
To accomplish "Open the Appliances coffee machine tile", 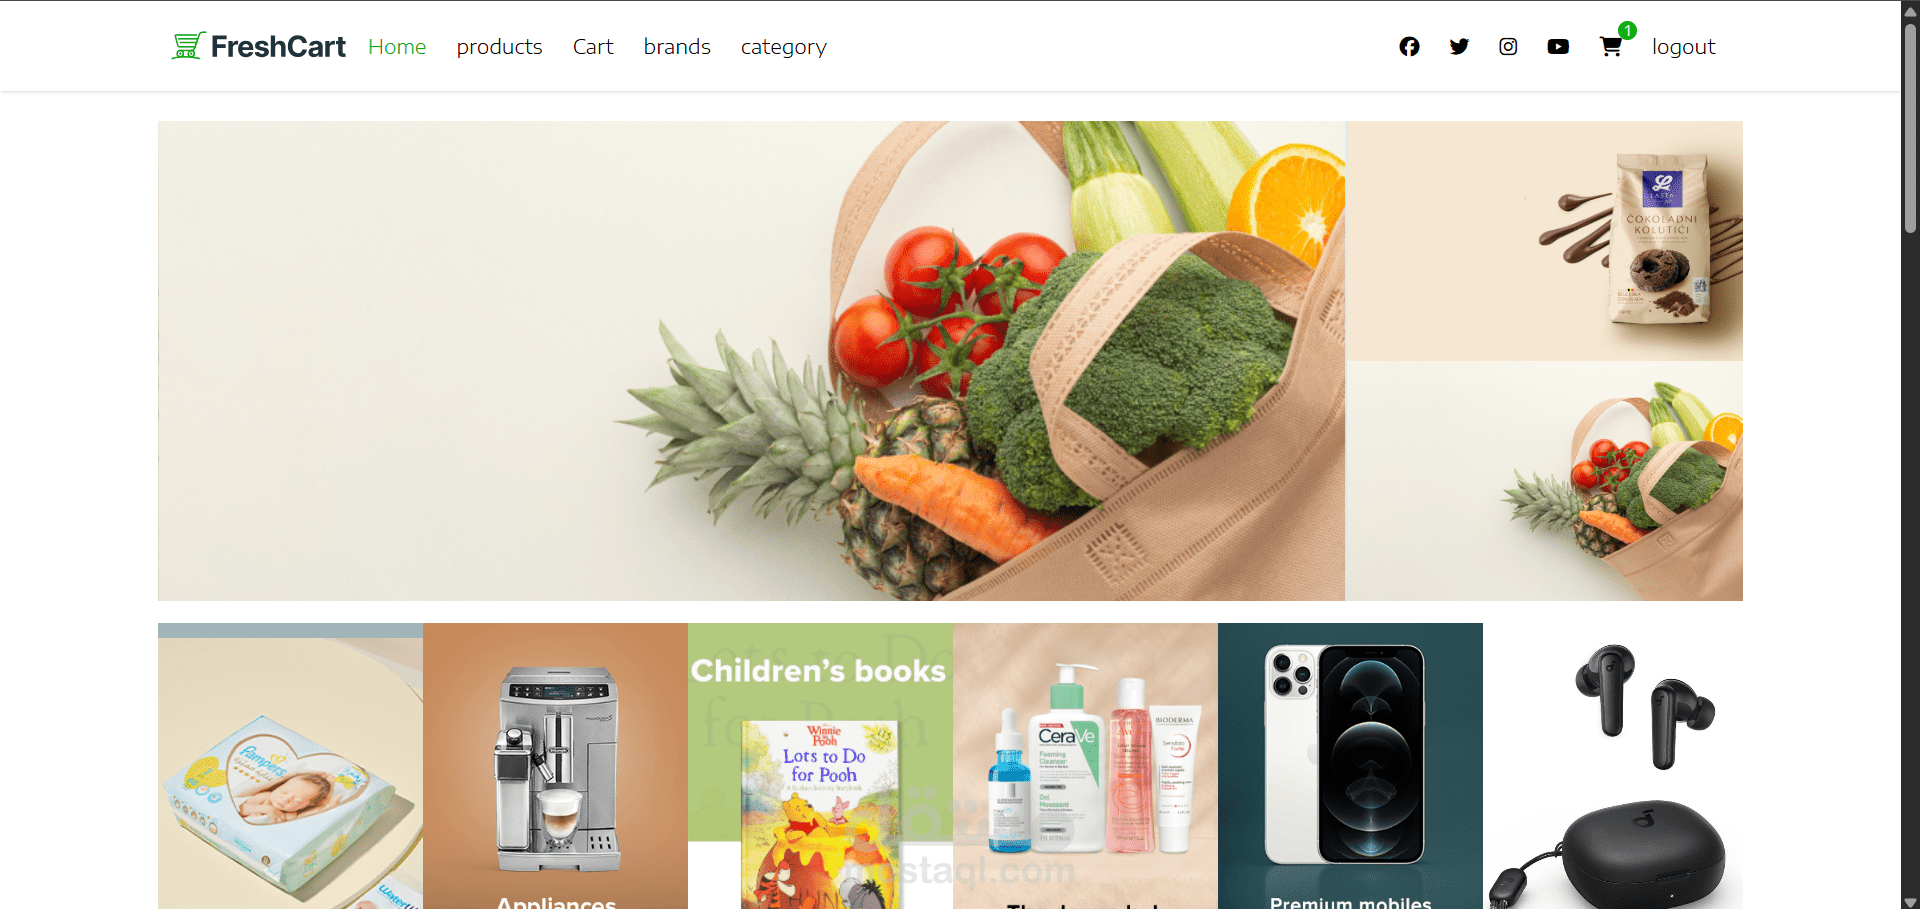I will click(x=555, y=766).
